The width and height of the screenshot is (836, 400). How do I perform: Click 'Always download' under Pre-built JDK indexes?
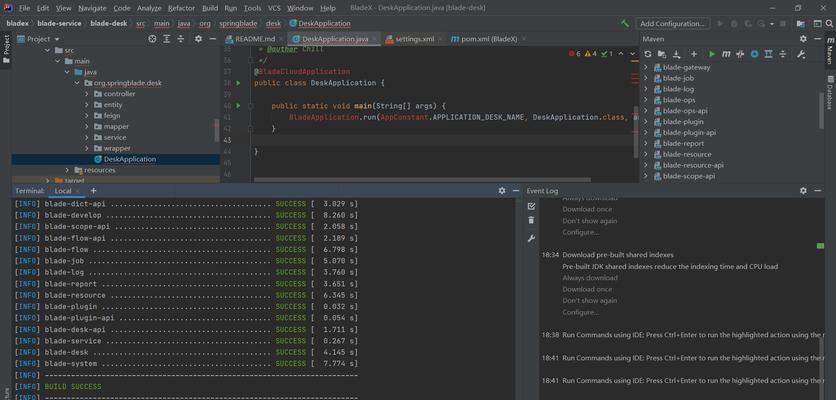(x=590, y=278)
